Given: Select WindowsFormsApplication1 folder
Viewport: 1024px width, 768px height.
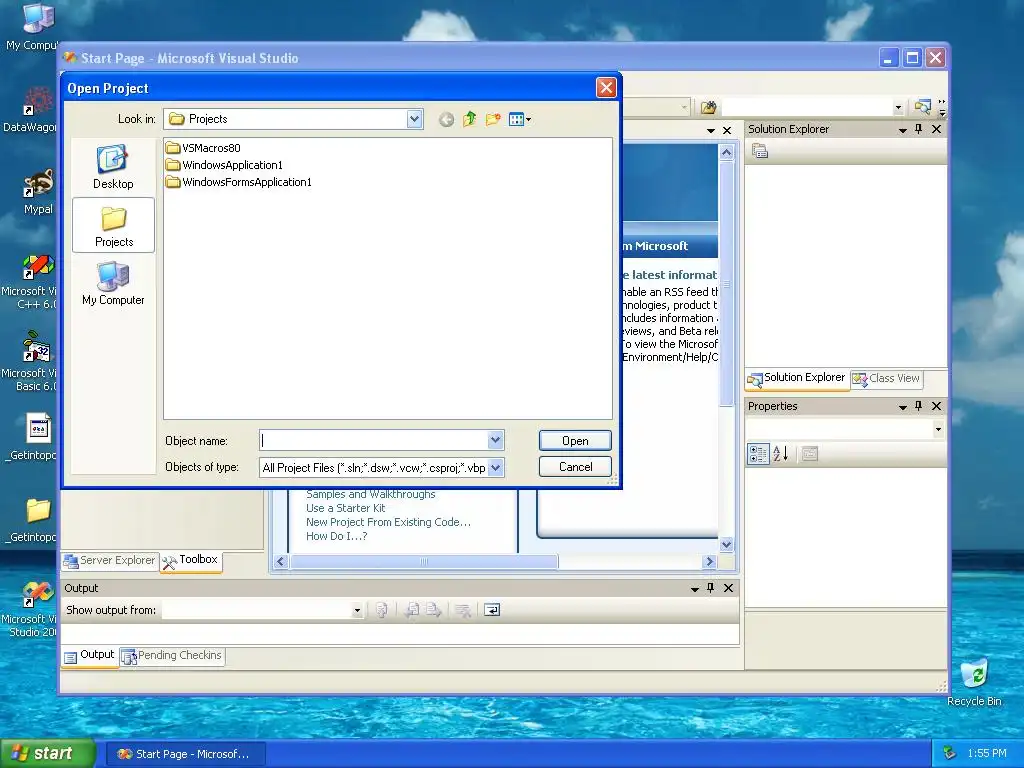Looking at the screenshot, I should pyautogui.click(x=238, y=182).
